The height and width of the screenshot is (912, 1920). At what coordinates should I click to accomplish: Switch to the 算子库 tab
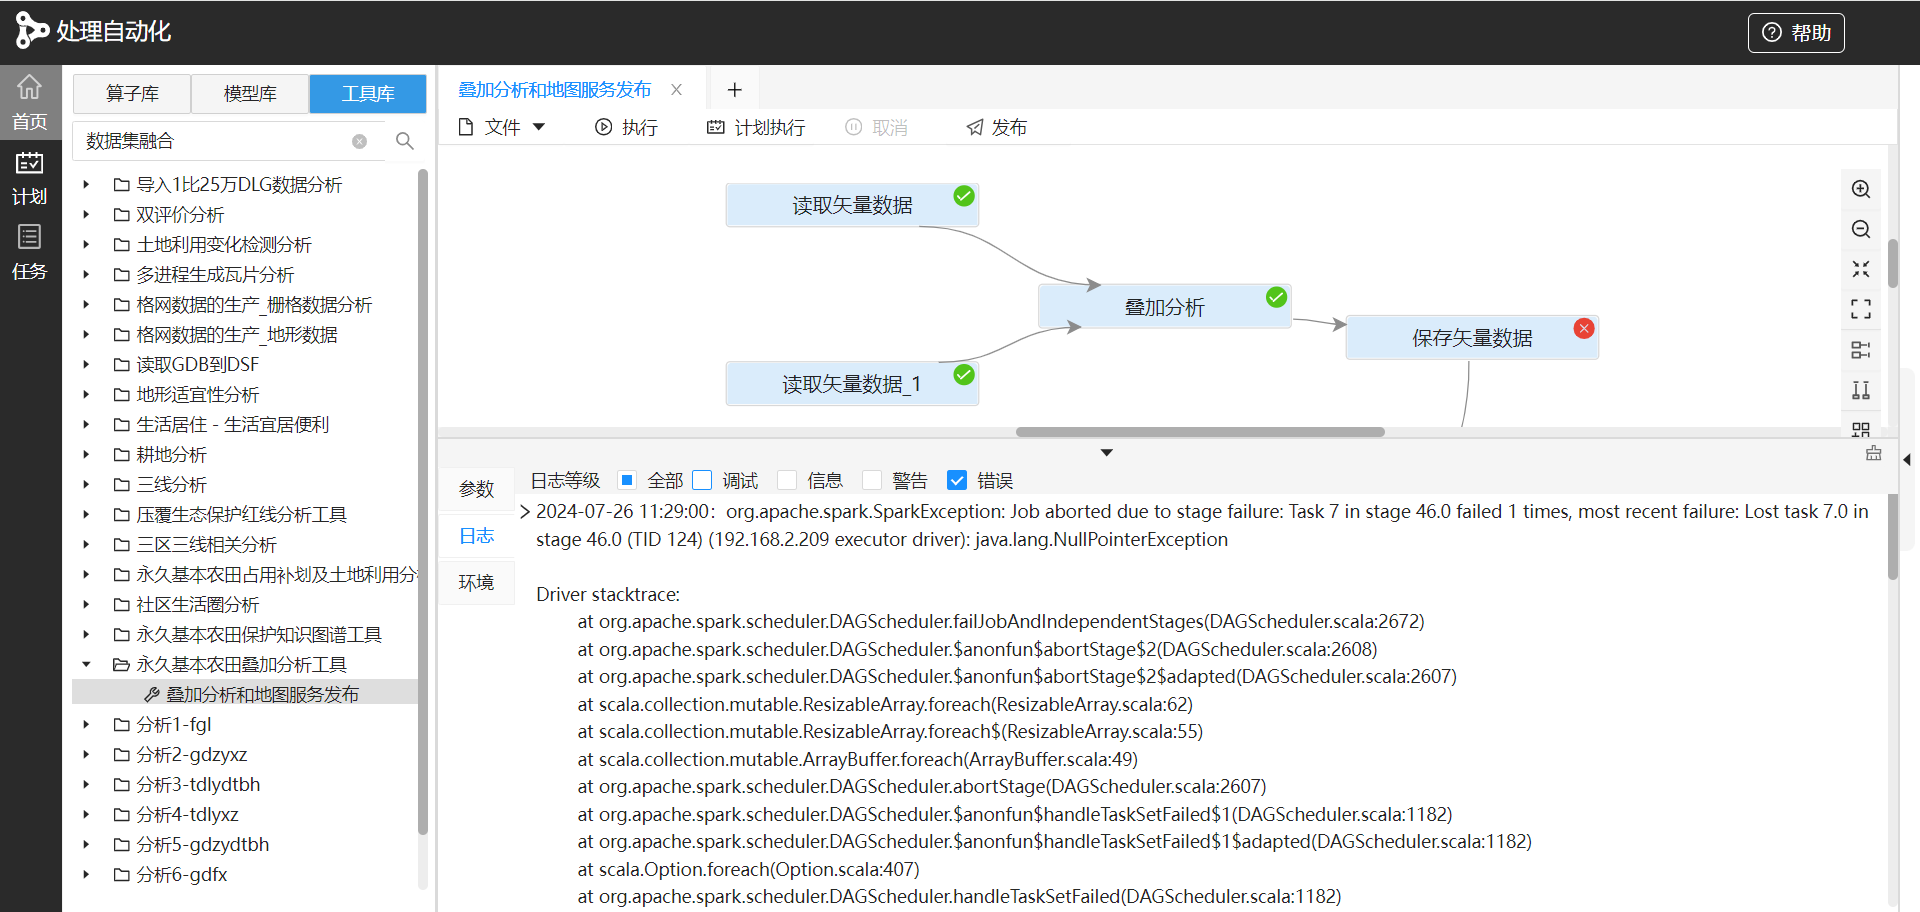[132, 93]
